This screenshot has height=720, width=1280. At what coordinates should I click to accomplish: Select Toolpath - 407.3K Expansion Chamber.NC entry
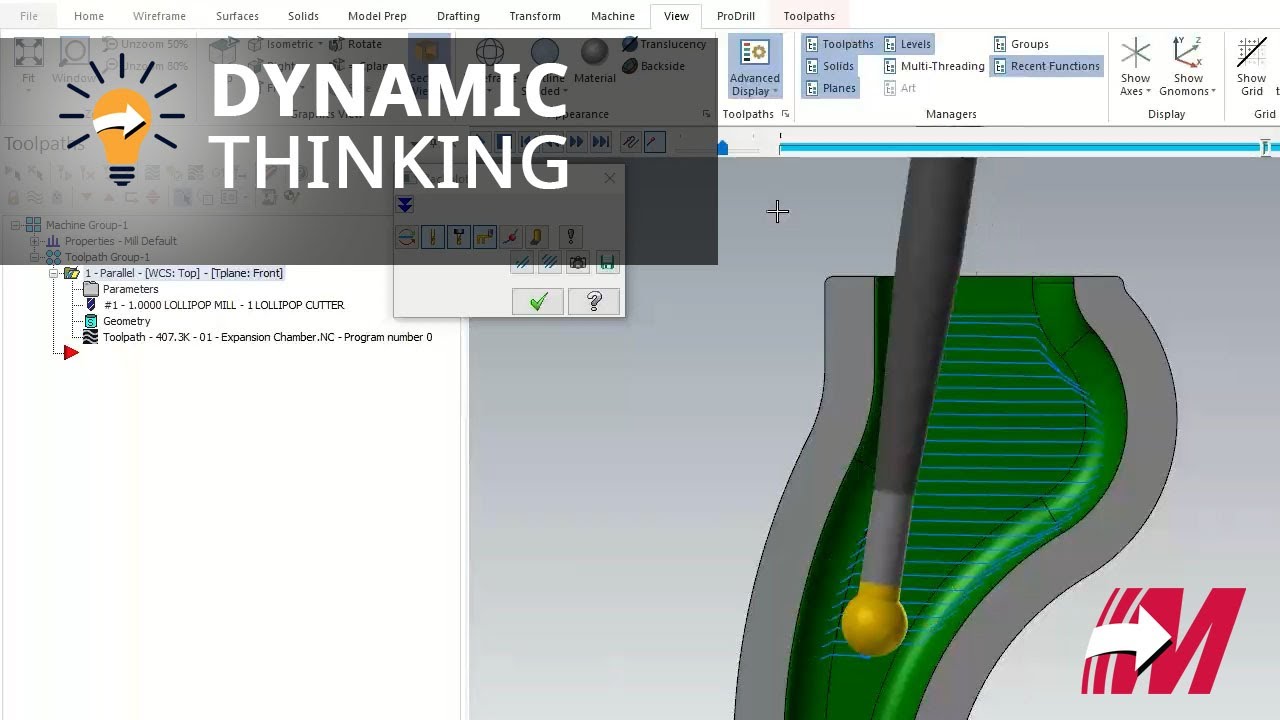[x=267, y=337]
